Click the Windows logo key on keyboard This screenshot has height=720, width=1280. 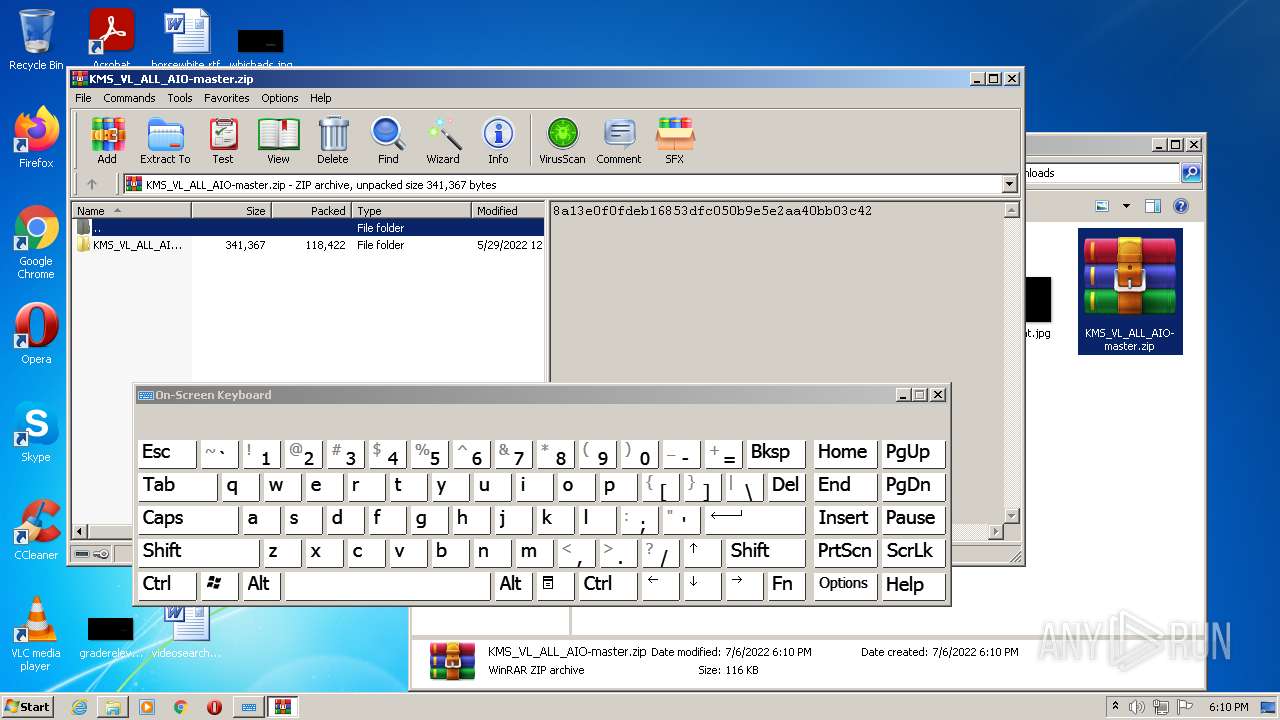[x=219, y=585]
